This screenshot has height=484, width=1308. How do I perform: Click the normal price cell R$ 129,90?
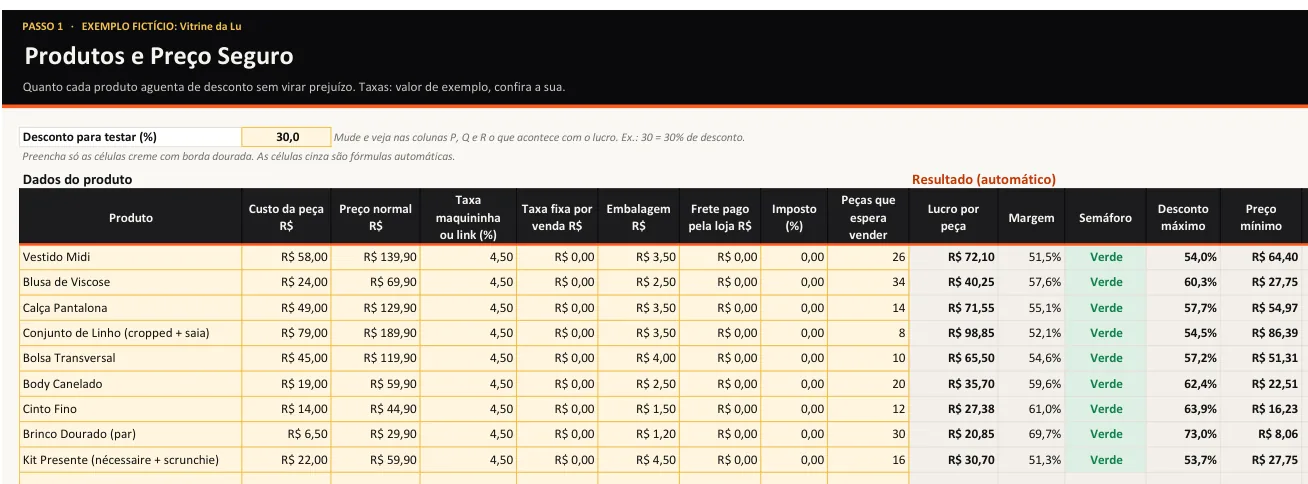click(x=376, y=308)
